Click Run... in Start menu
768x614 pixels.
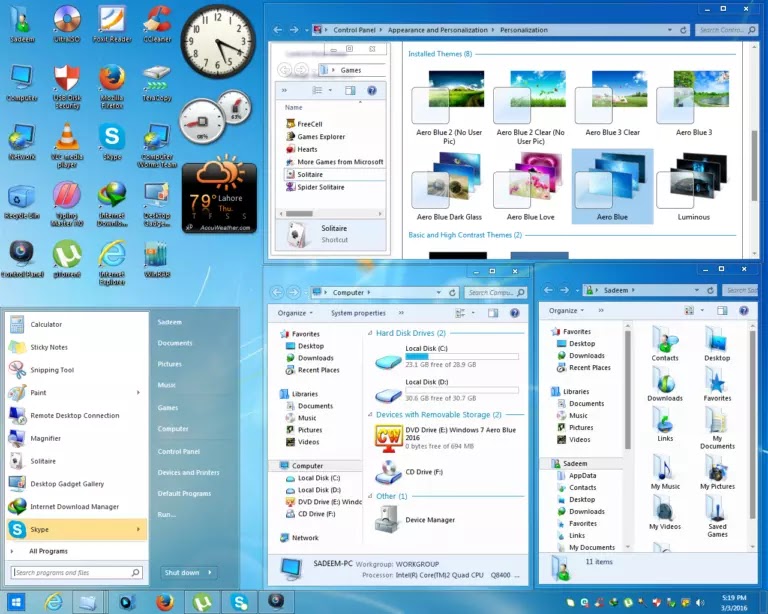click(167, 515)
